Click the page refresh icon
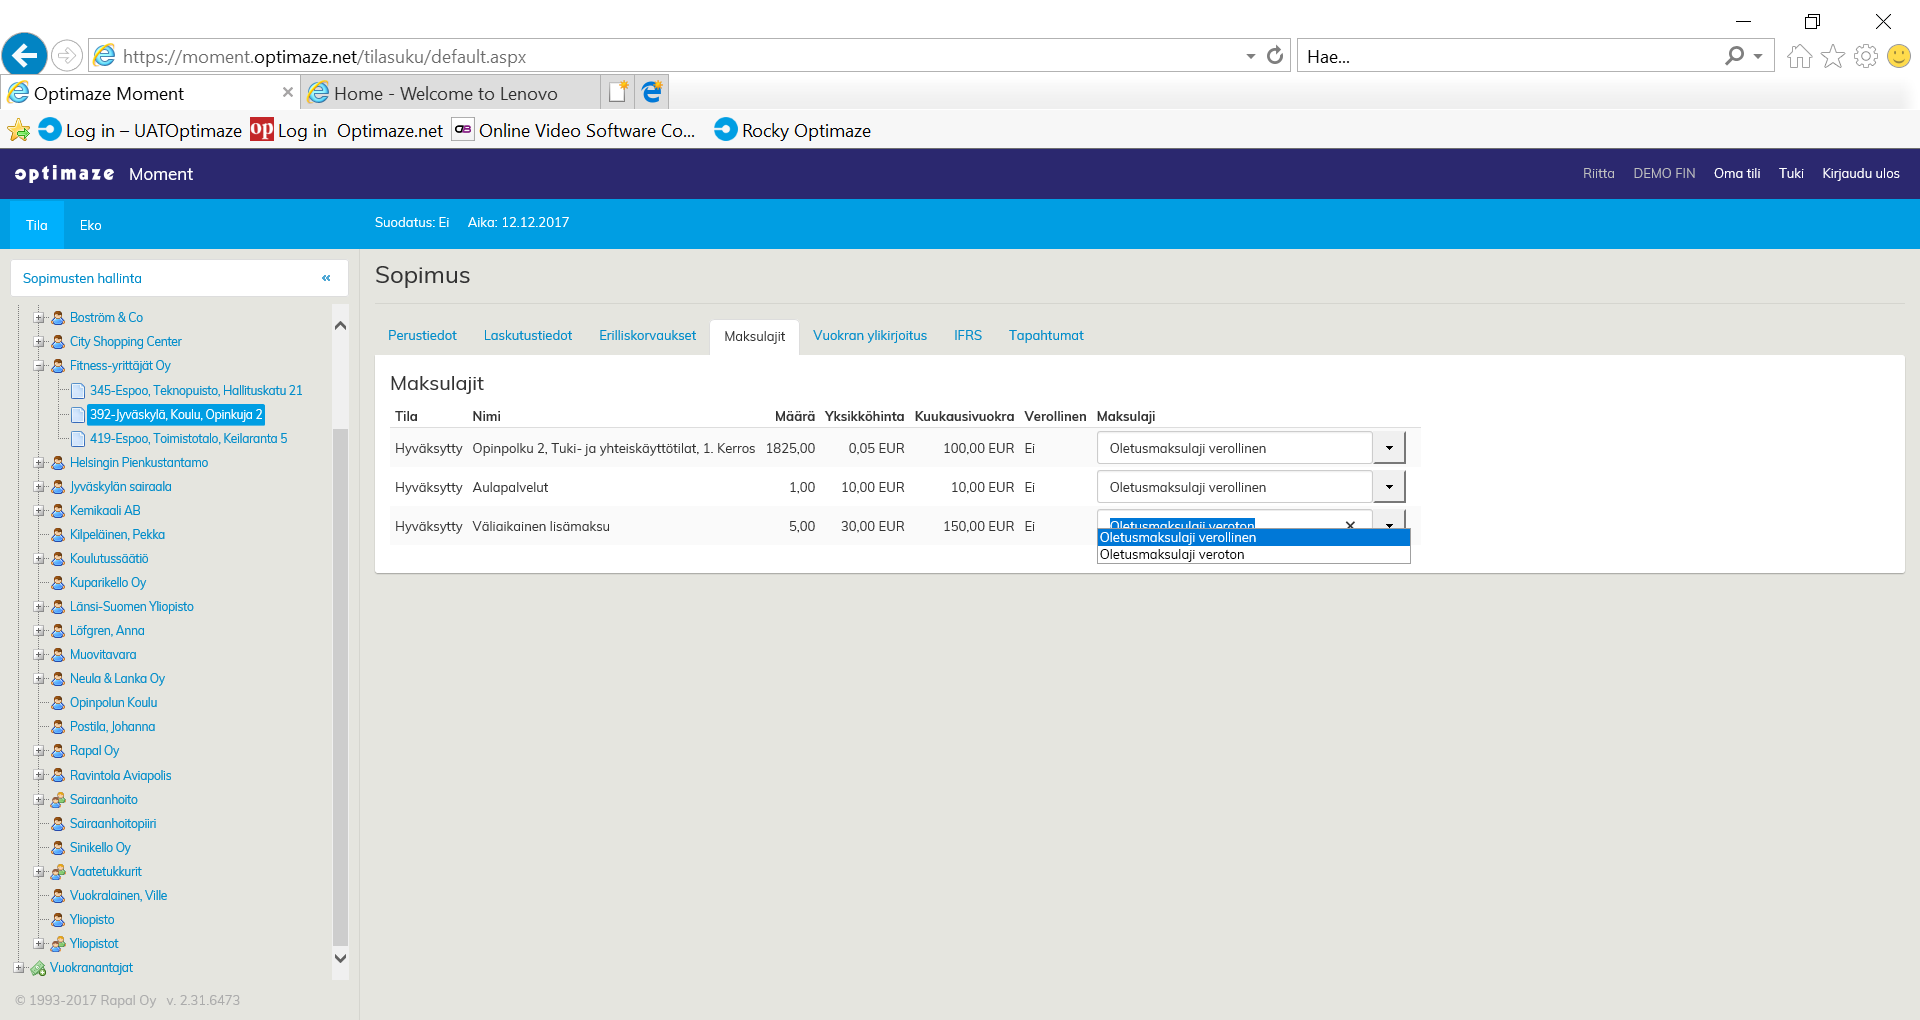 1275,56
